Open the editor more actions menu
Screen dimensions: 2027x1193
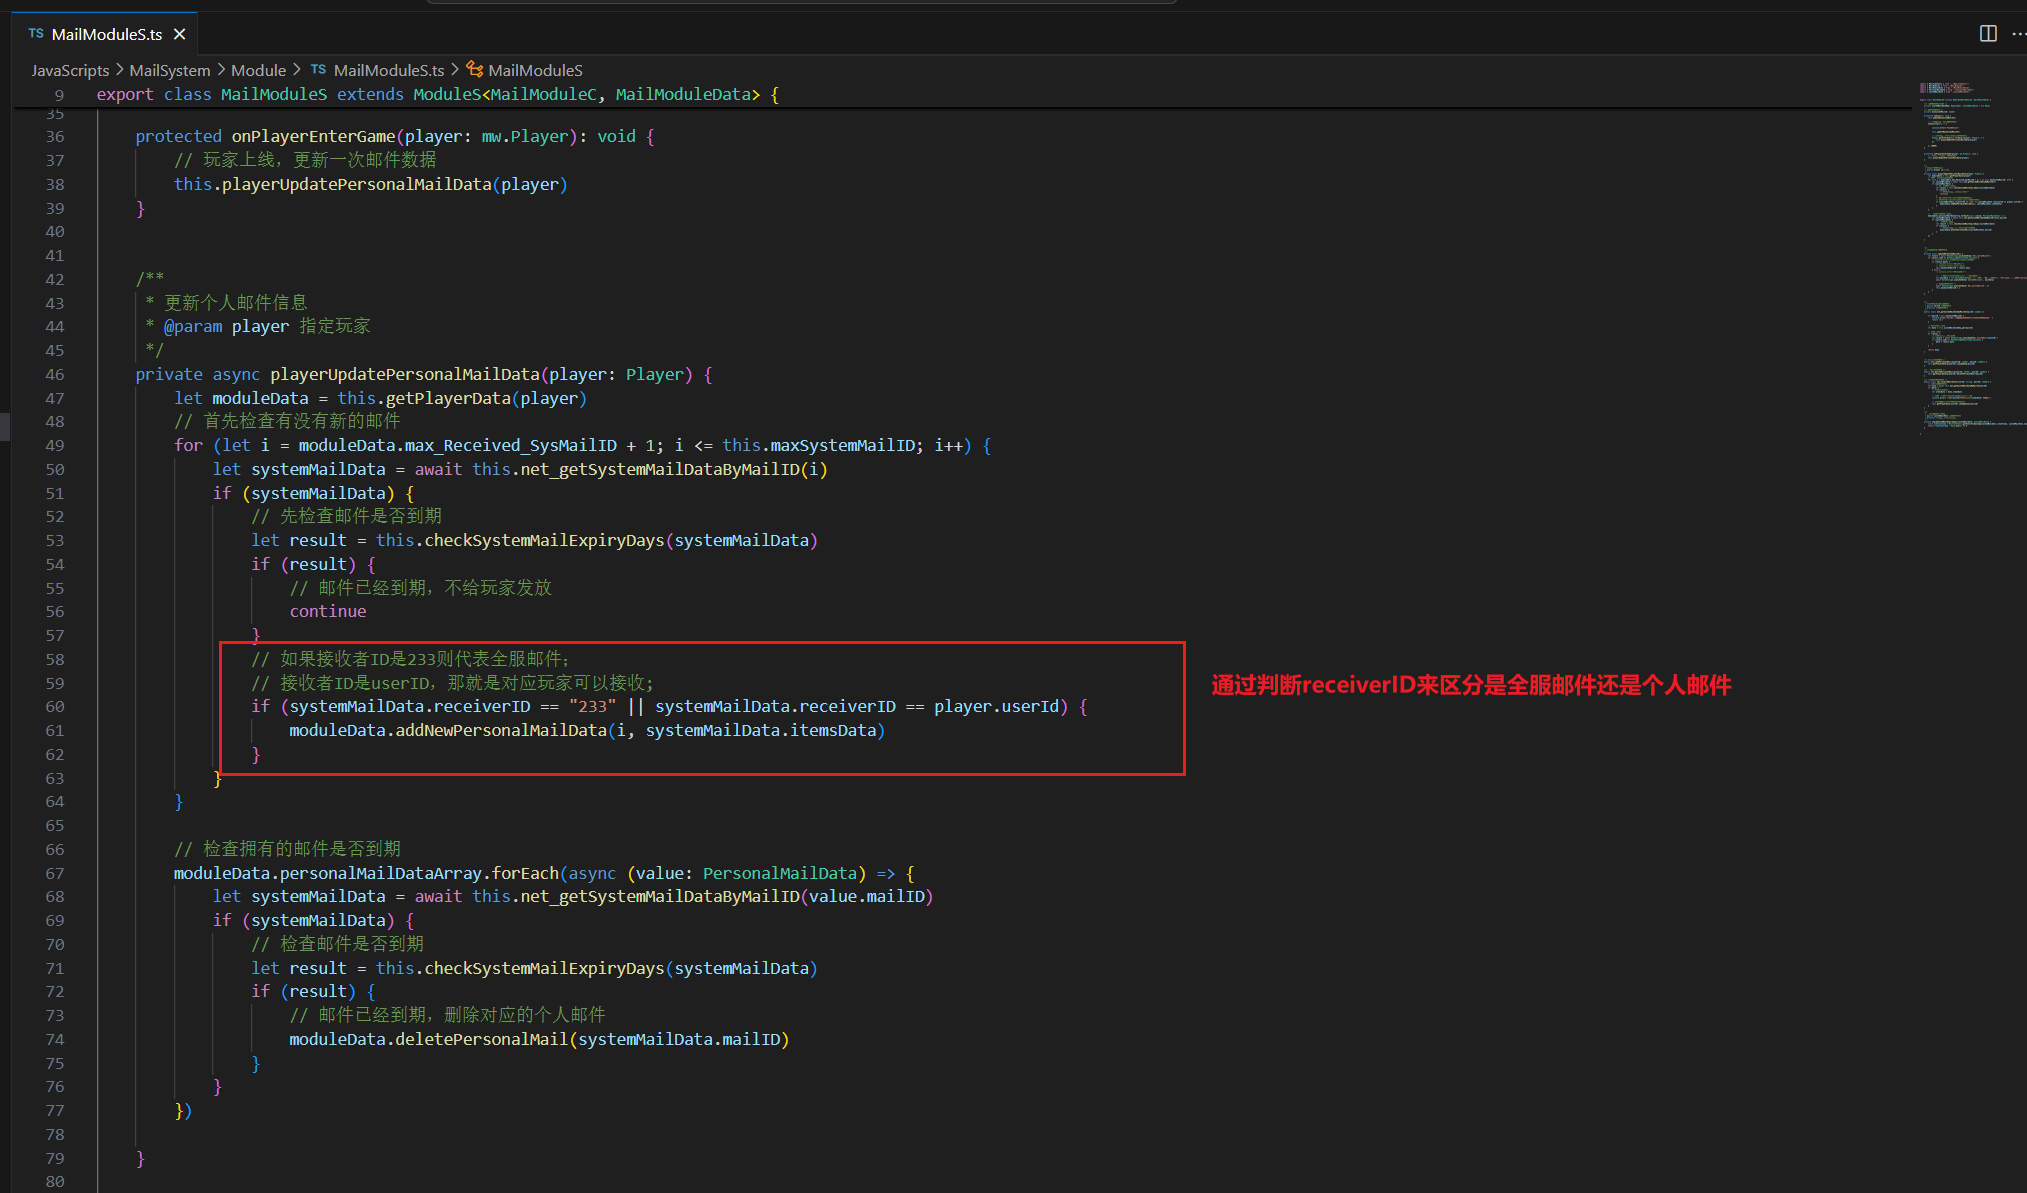2018,34
